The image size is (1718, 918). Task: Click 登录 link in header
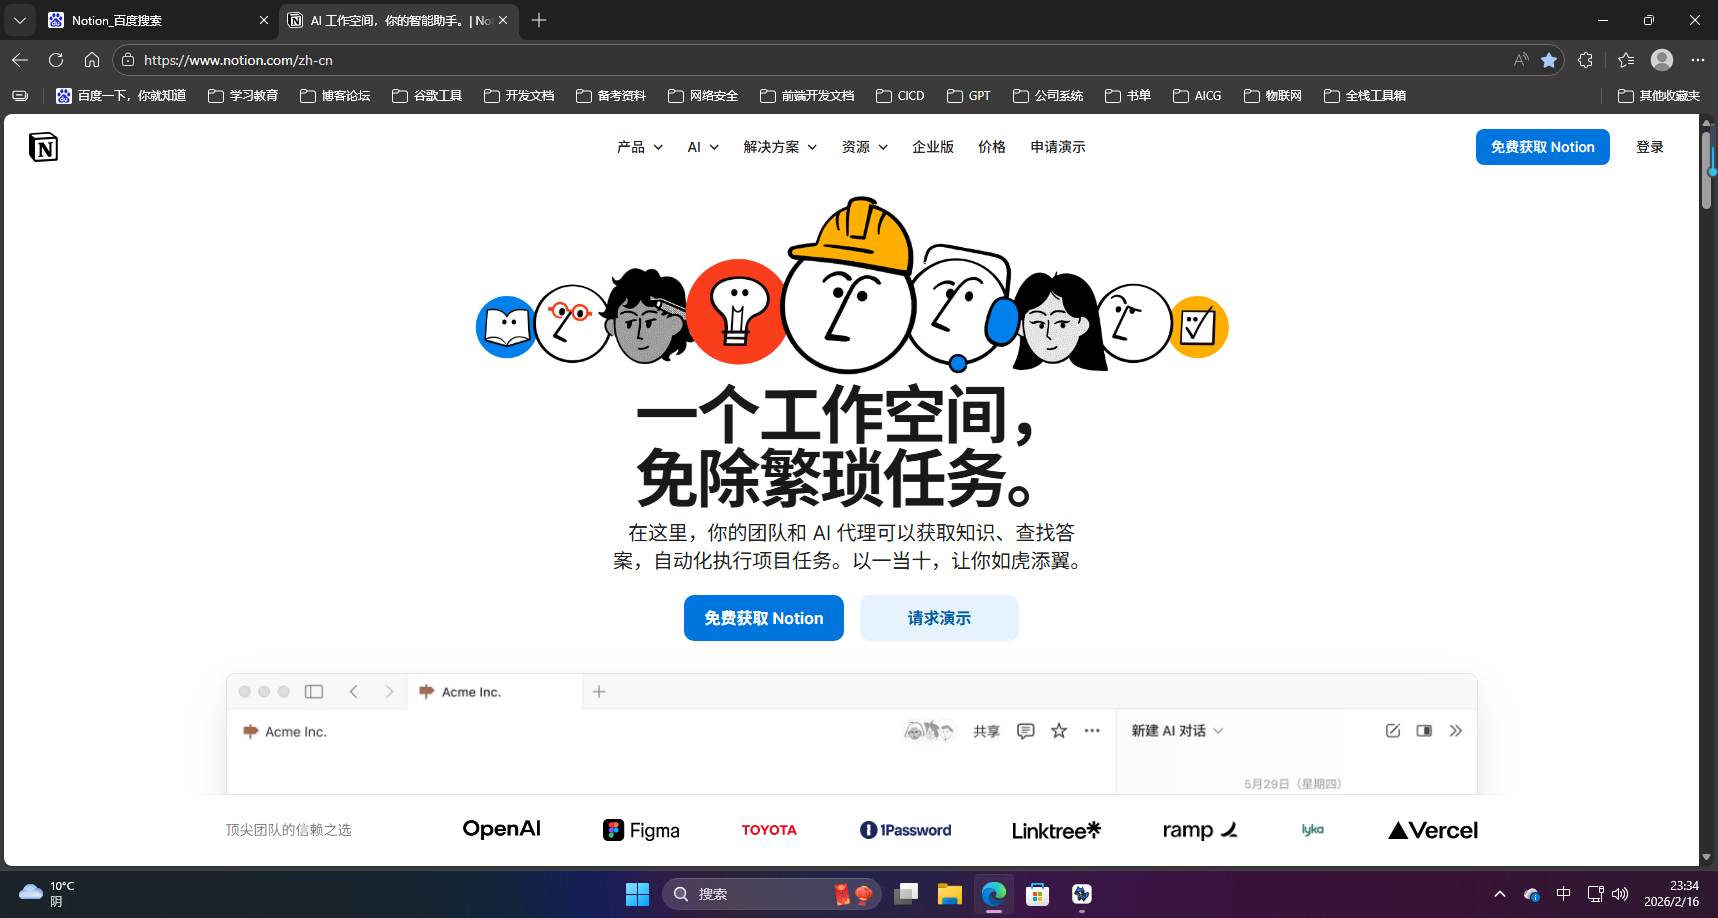pos(1650,147)
